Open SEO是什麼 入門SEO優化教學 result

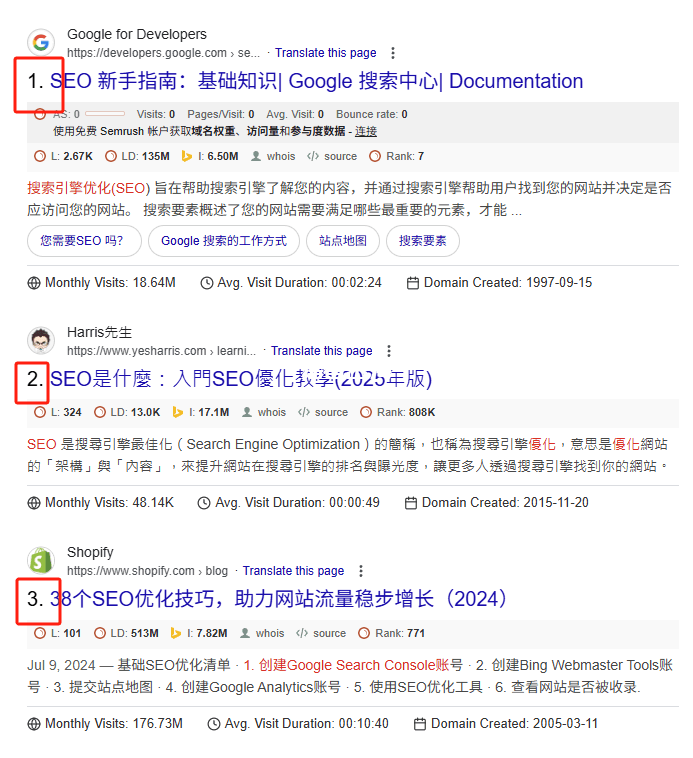241,379
